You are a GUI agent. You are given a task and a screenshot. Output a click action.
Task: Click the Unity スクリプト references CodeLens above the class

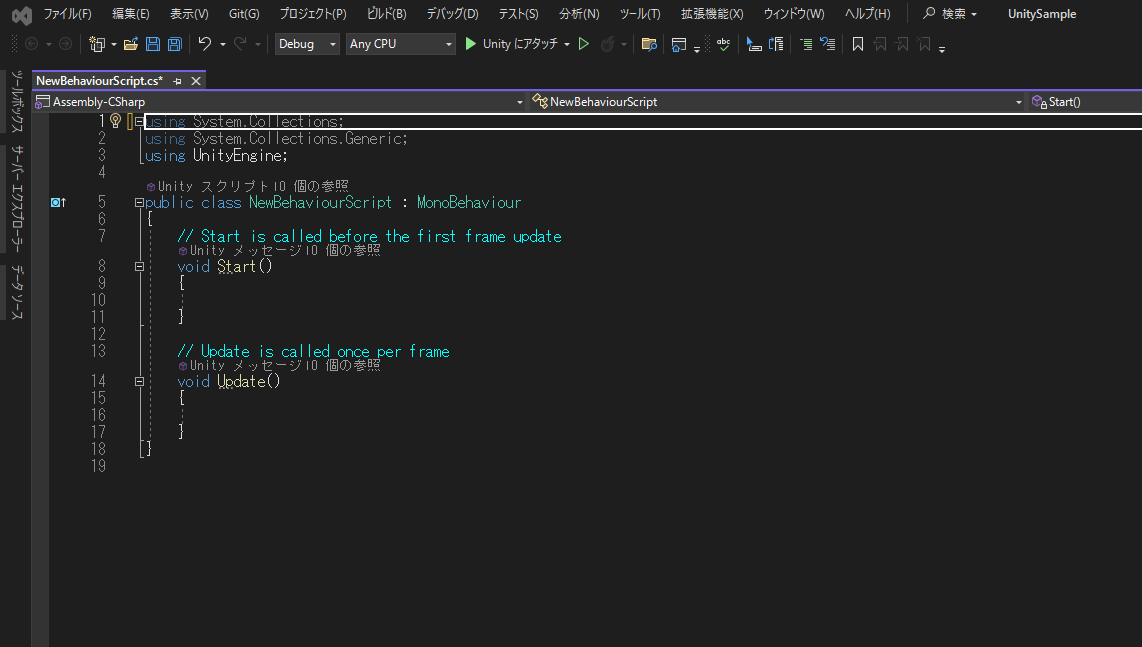[x=248, y=187]
